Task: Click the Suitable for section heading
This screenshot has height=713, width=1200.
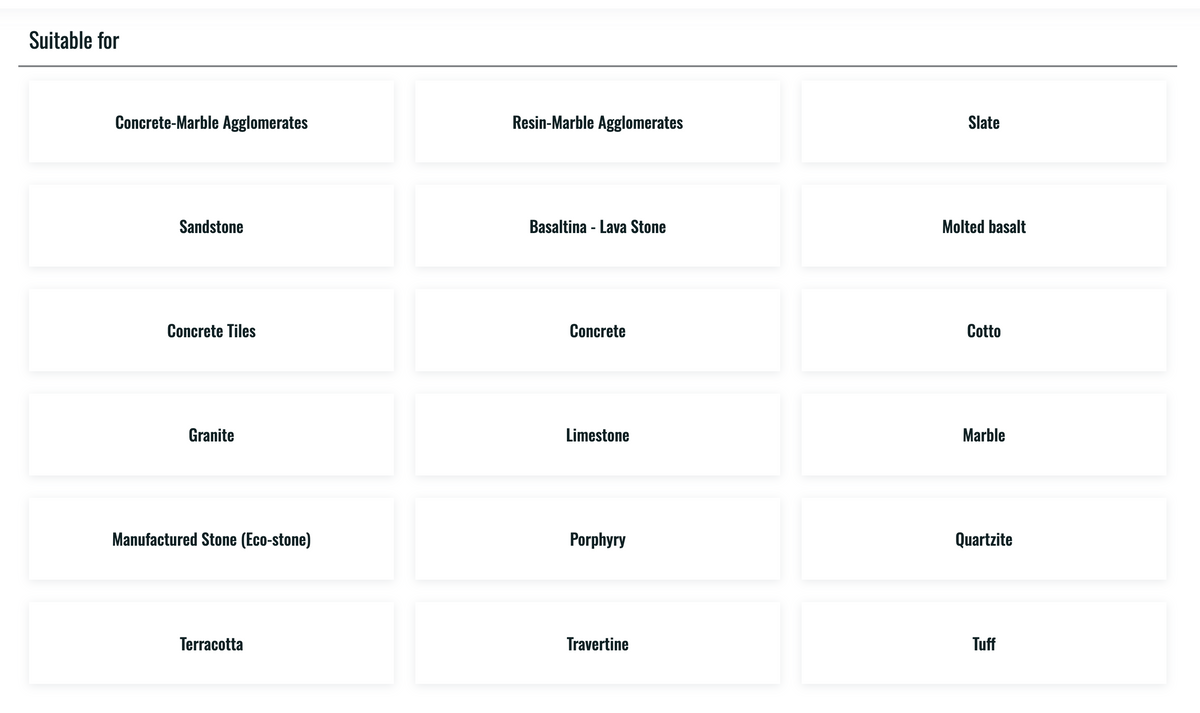Action: [74, 41]
